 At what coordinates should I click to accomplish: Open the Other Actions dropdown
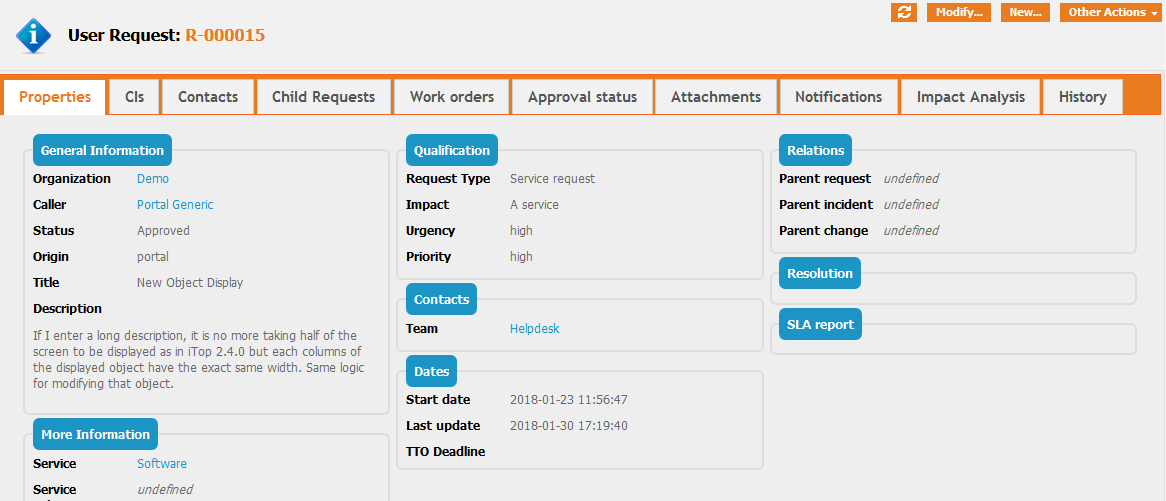coord(1111,12)
